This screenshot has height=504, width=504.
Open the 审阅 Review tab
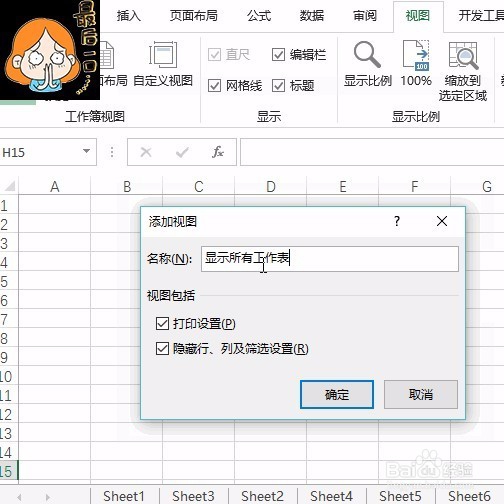point(365,16)
